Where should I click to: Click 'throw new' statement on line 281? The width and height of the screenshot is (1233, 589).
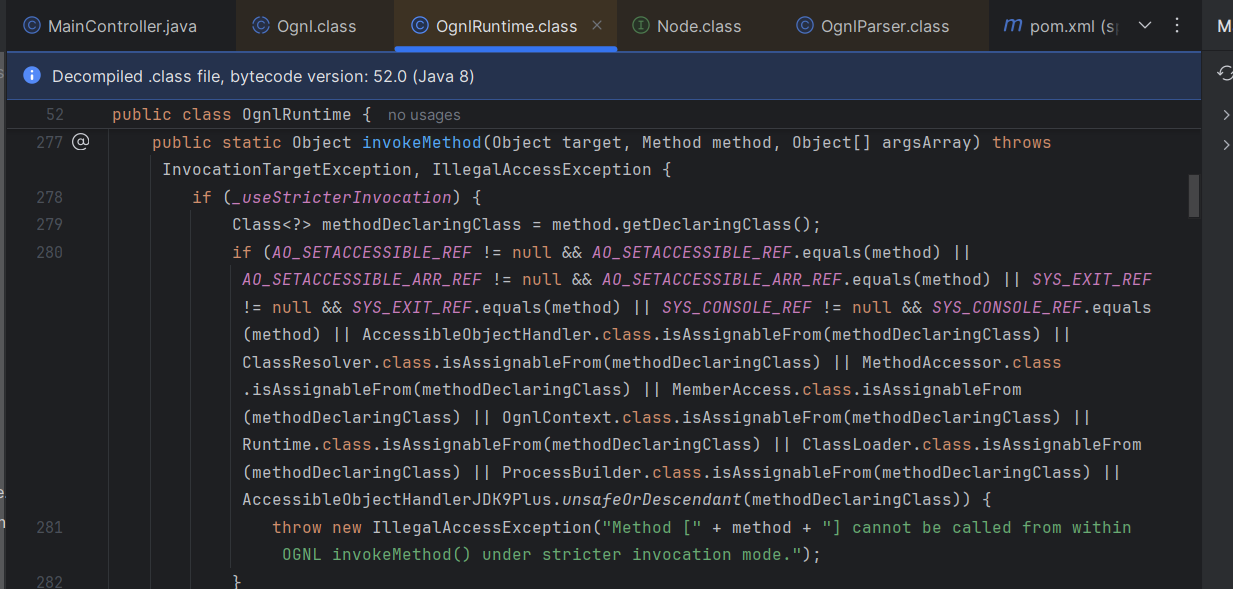coord(317,526)
